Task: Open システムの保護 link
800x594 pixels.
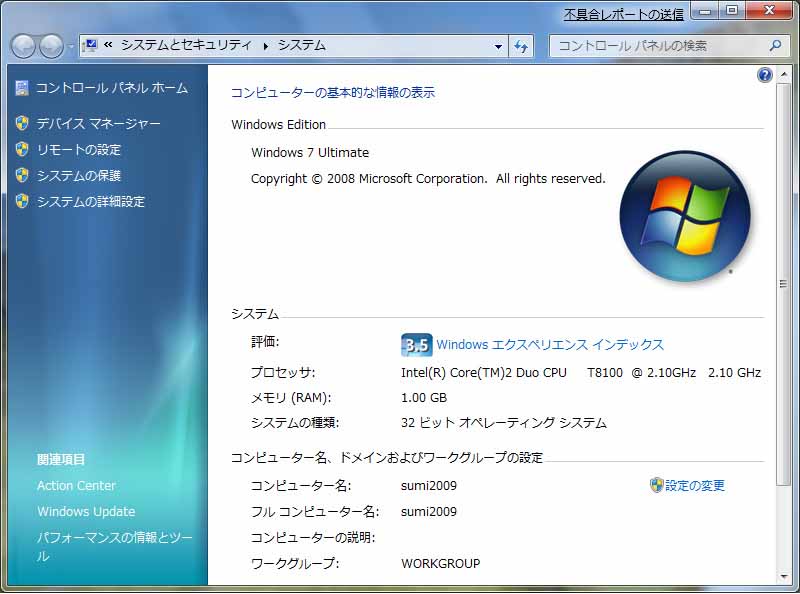Action: [x=79, y=176]
